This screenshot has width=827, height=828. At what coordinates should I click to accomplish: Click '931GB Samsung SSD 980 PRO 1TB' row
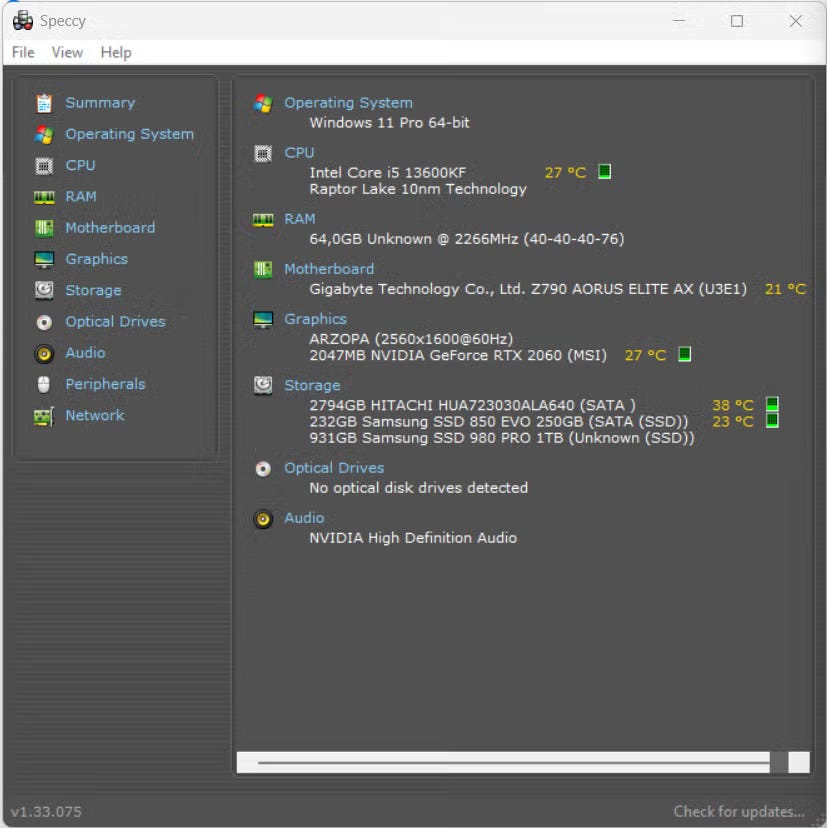click(502, 438)
